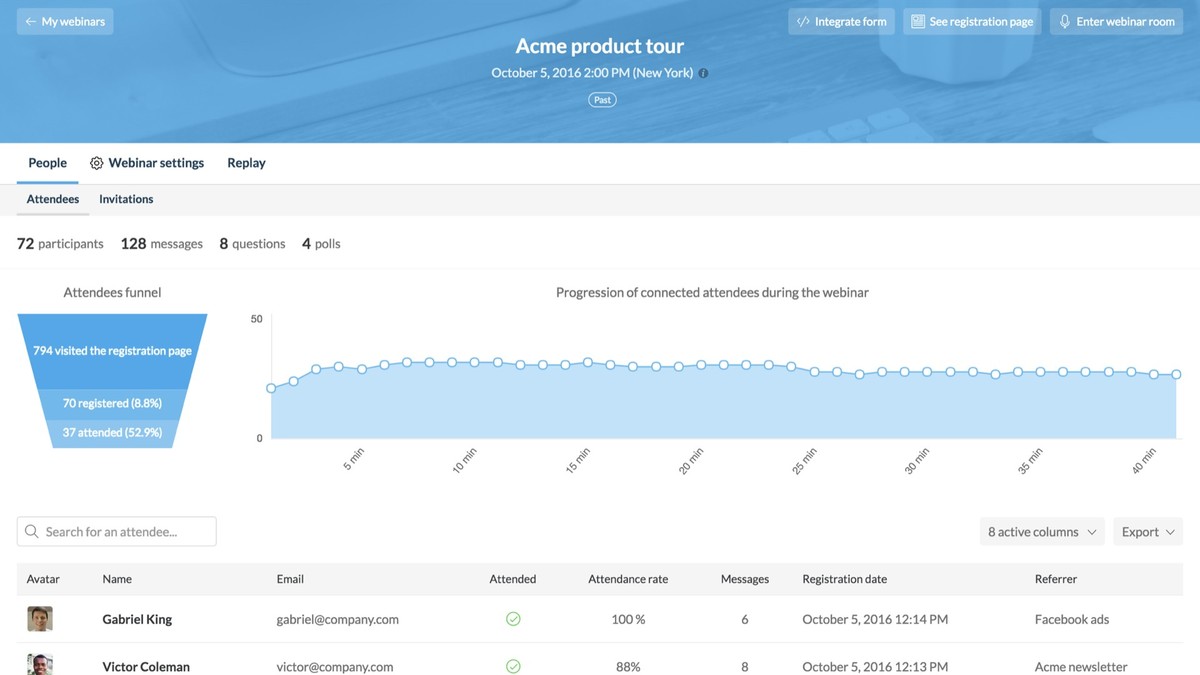Click the 70 registered funnel segment
This screenshot has height=675, width=1200.
coord(112,403)
